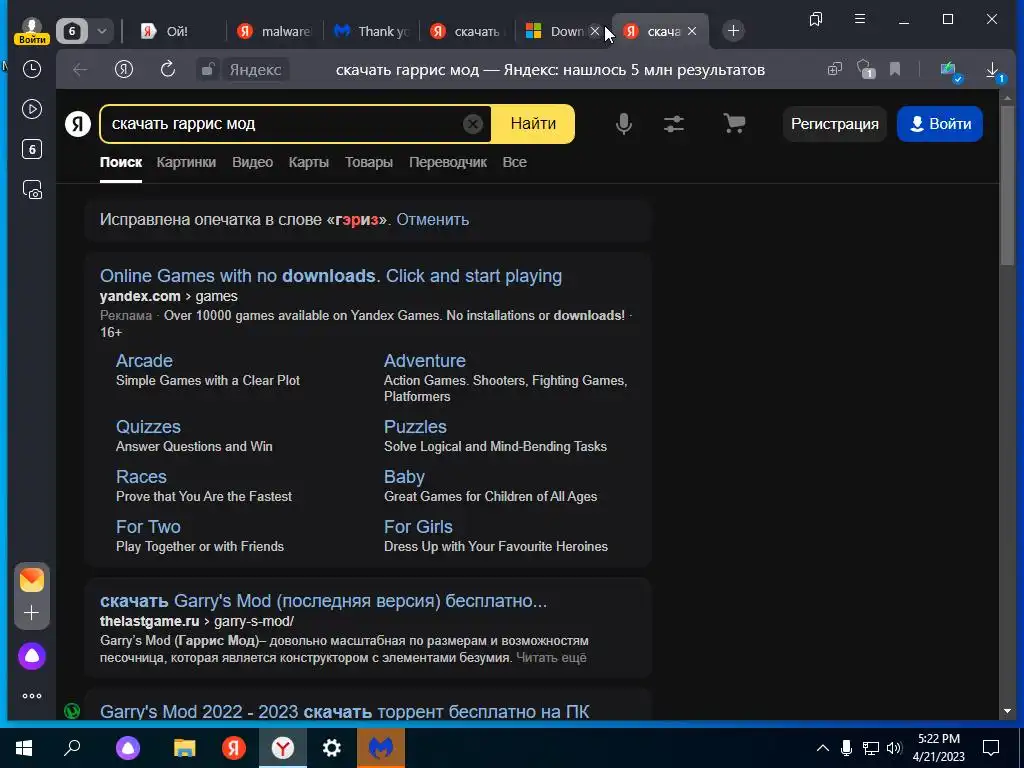Show hidden system tray icons chevron
The width and height of the screenshot is (1024, 768).
pyautogui.click(x=823, y=748)
